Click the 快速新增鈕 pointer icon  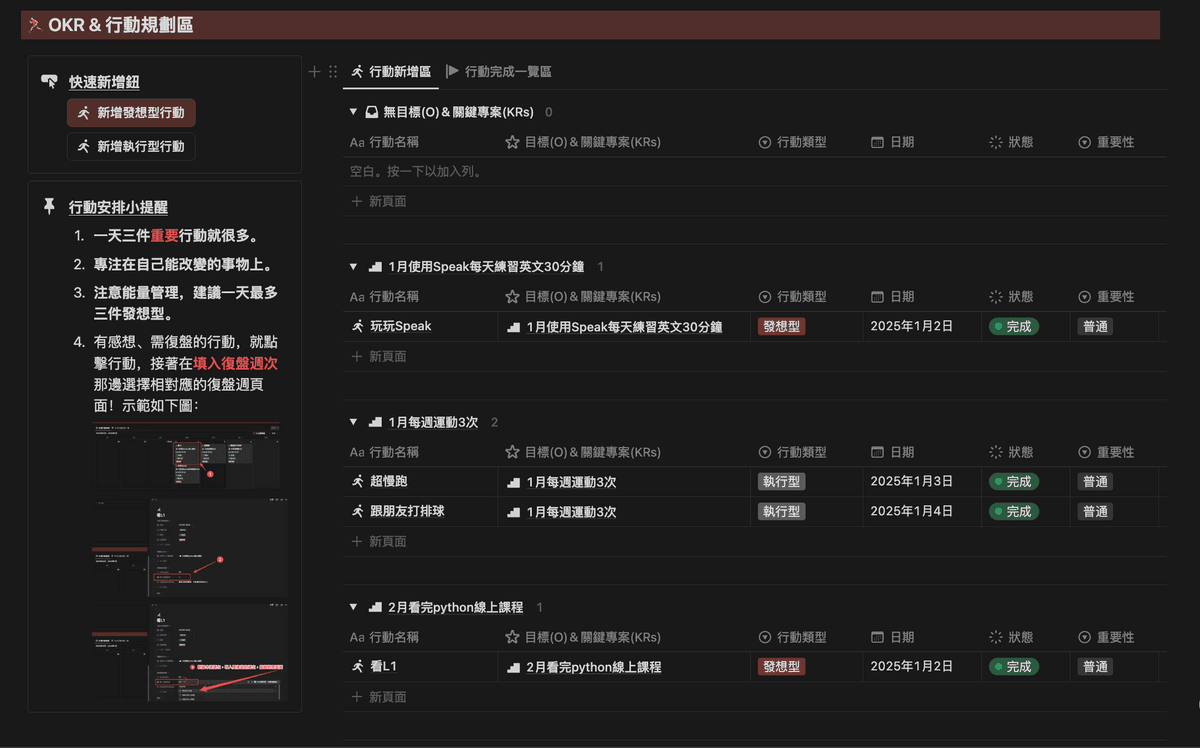tap(49, 82)
